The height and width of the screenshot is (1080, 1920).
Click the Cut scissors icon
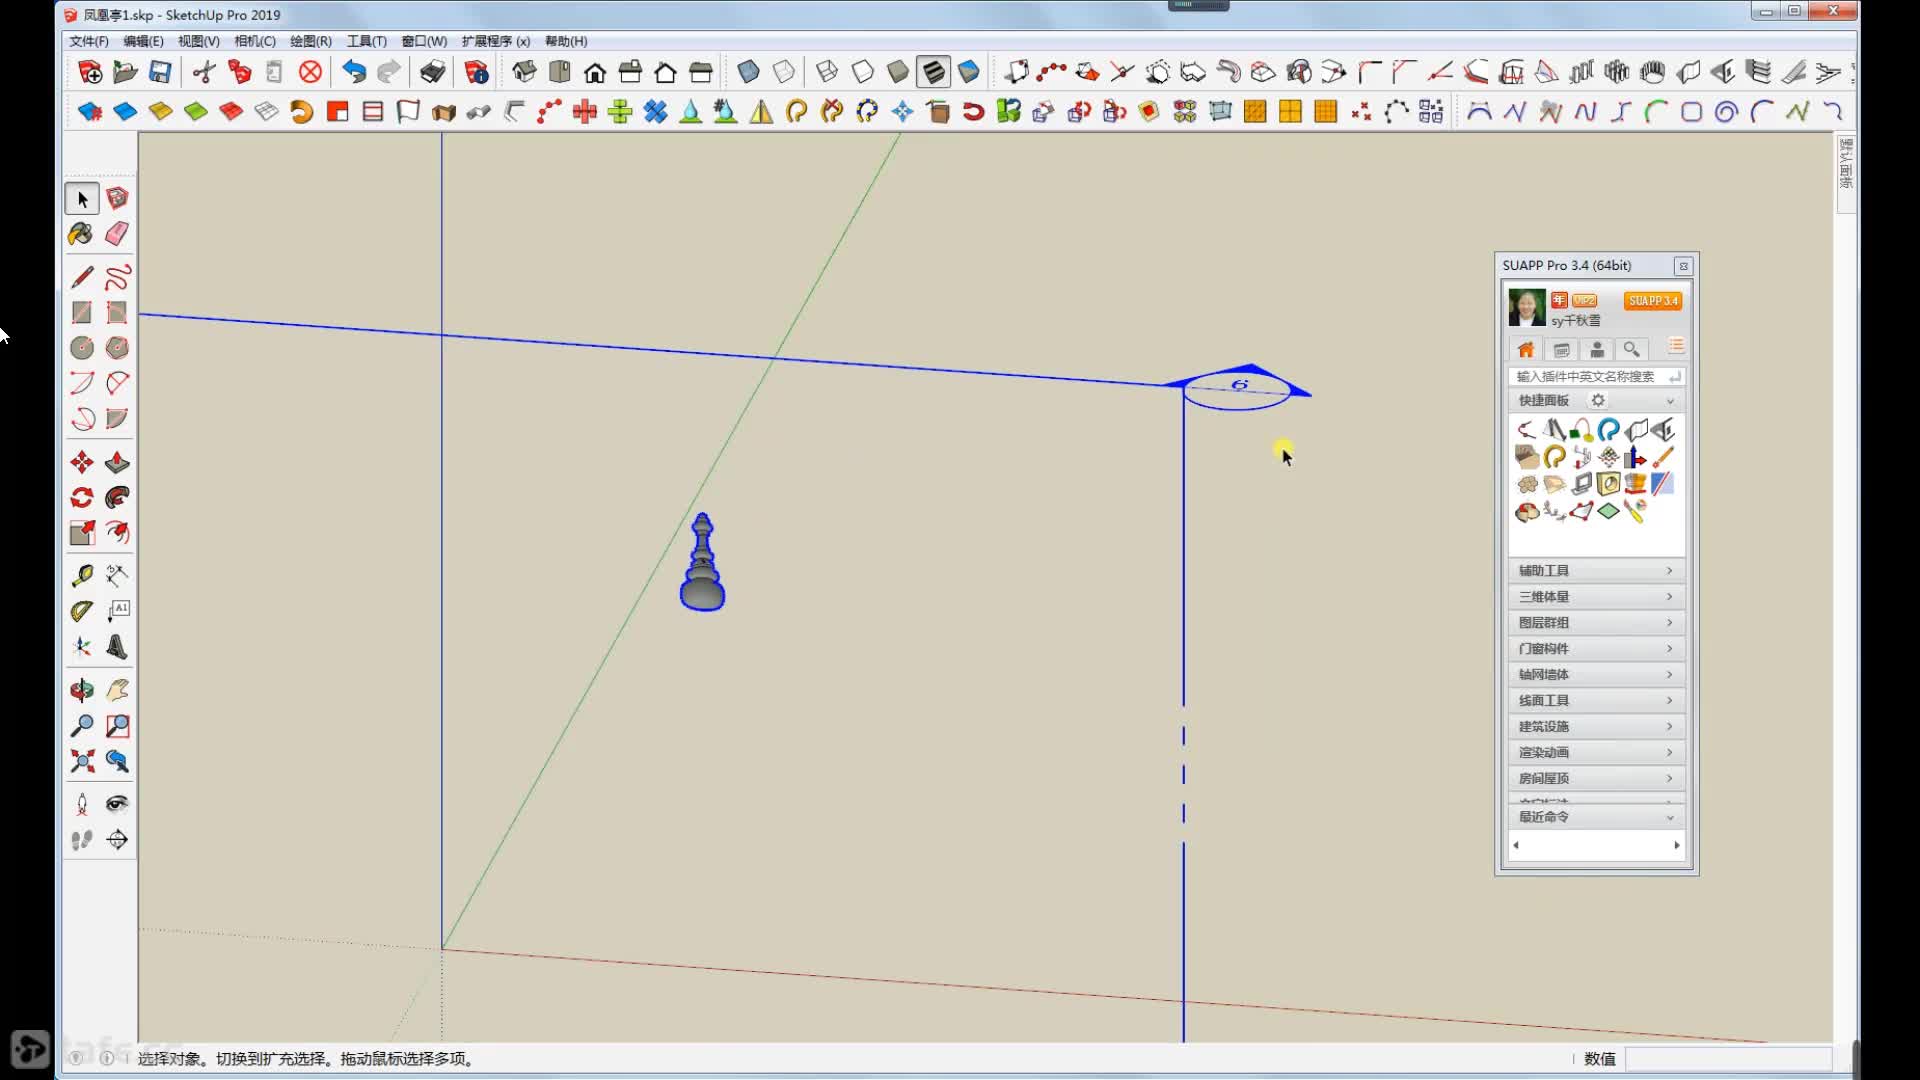204,72
